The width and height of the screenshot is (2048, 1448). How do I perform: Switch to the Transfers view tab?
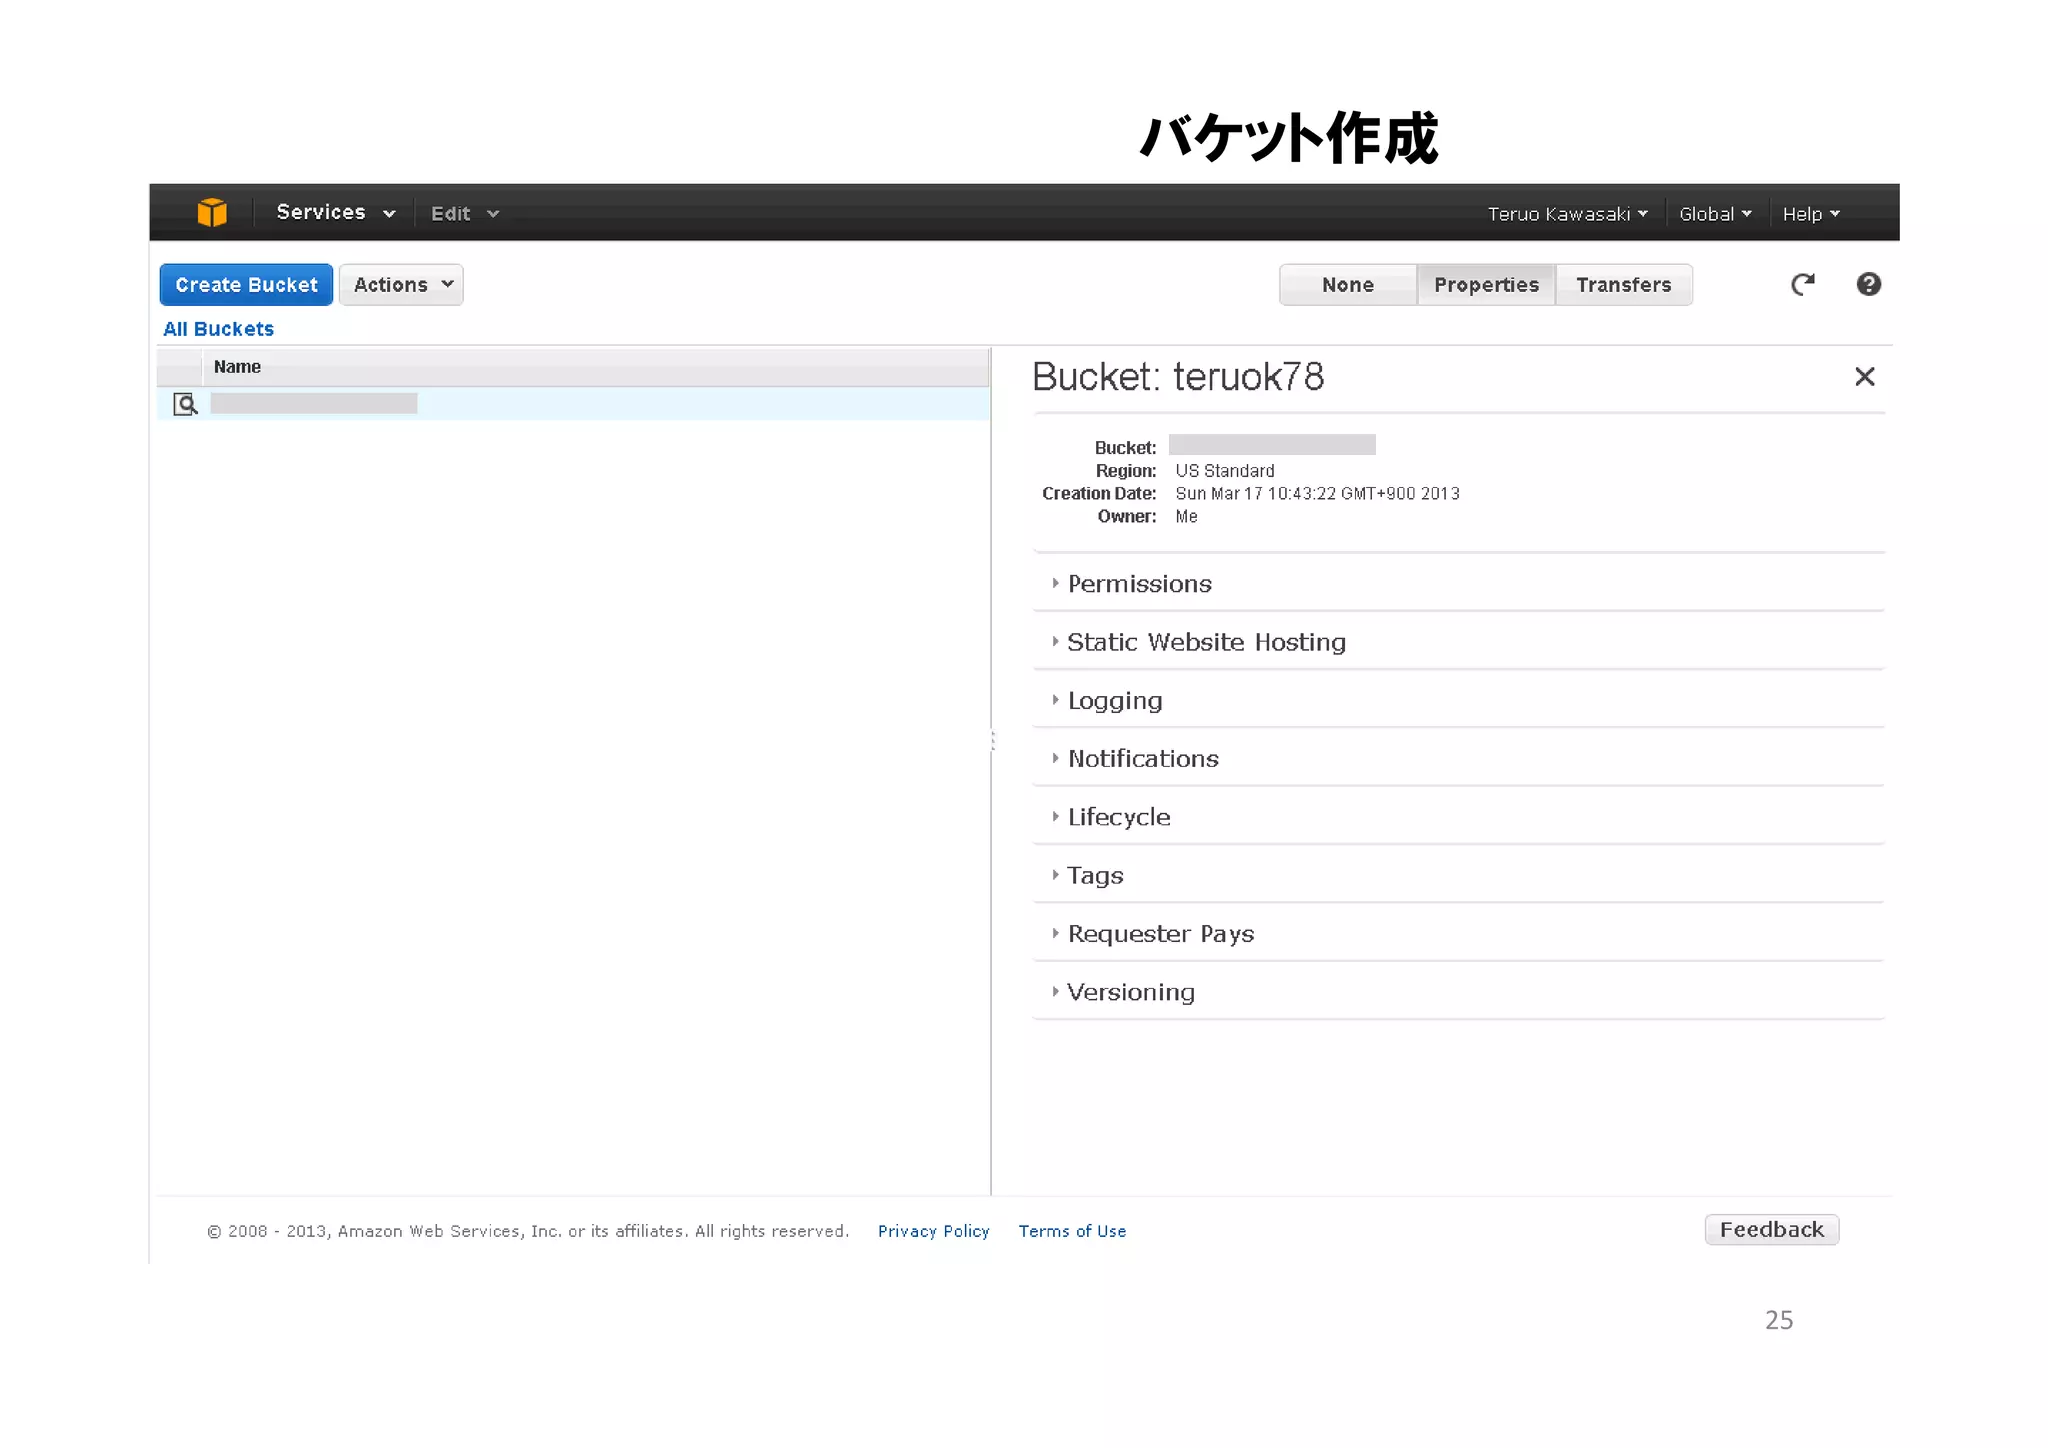click(x=1623, y=285)
